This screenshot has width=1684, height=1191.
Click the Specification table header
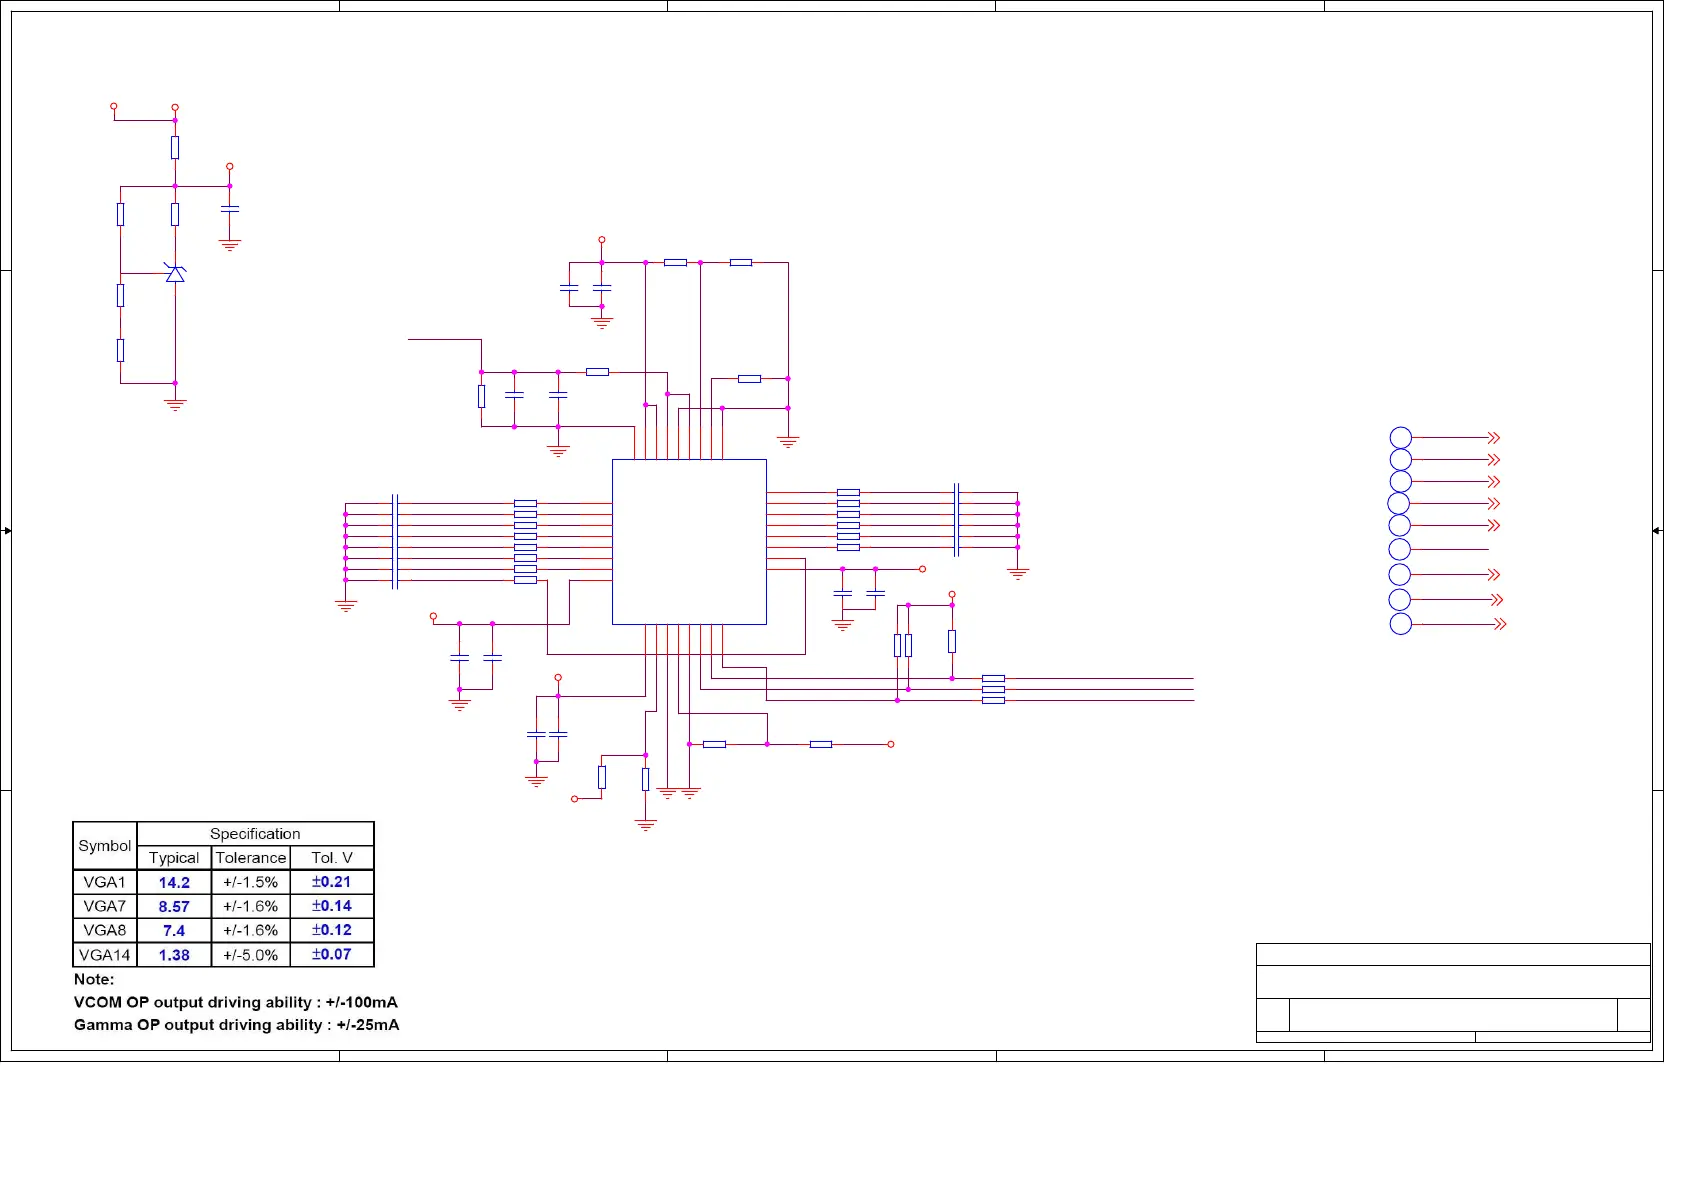[x=255, y=834]
